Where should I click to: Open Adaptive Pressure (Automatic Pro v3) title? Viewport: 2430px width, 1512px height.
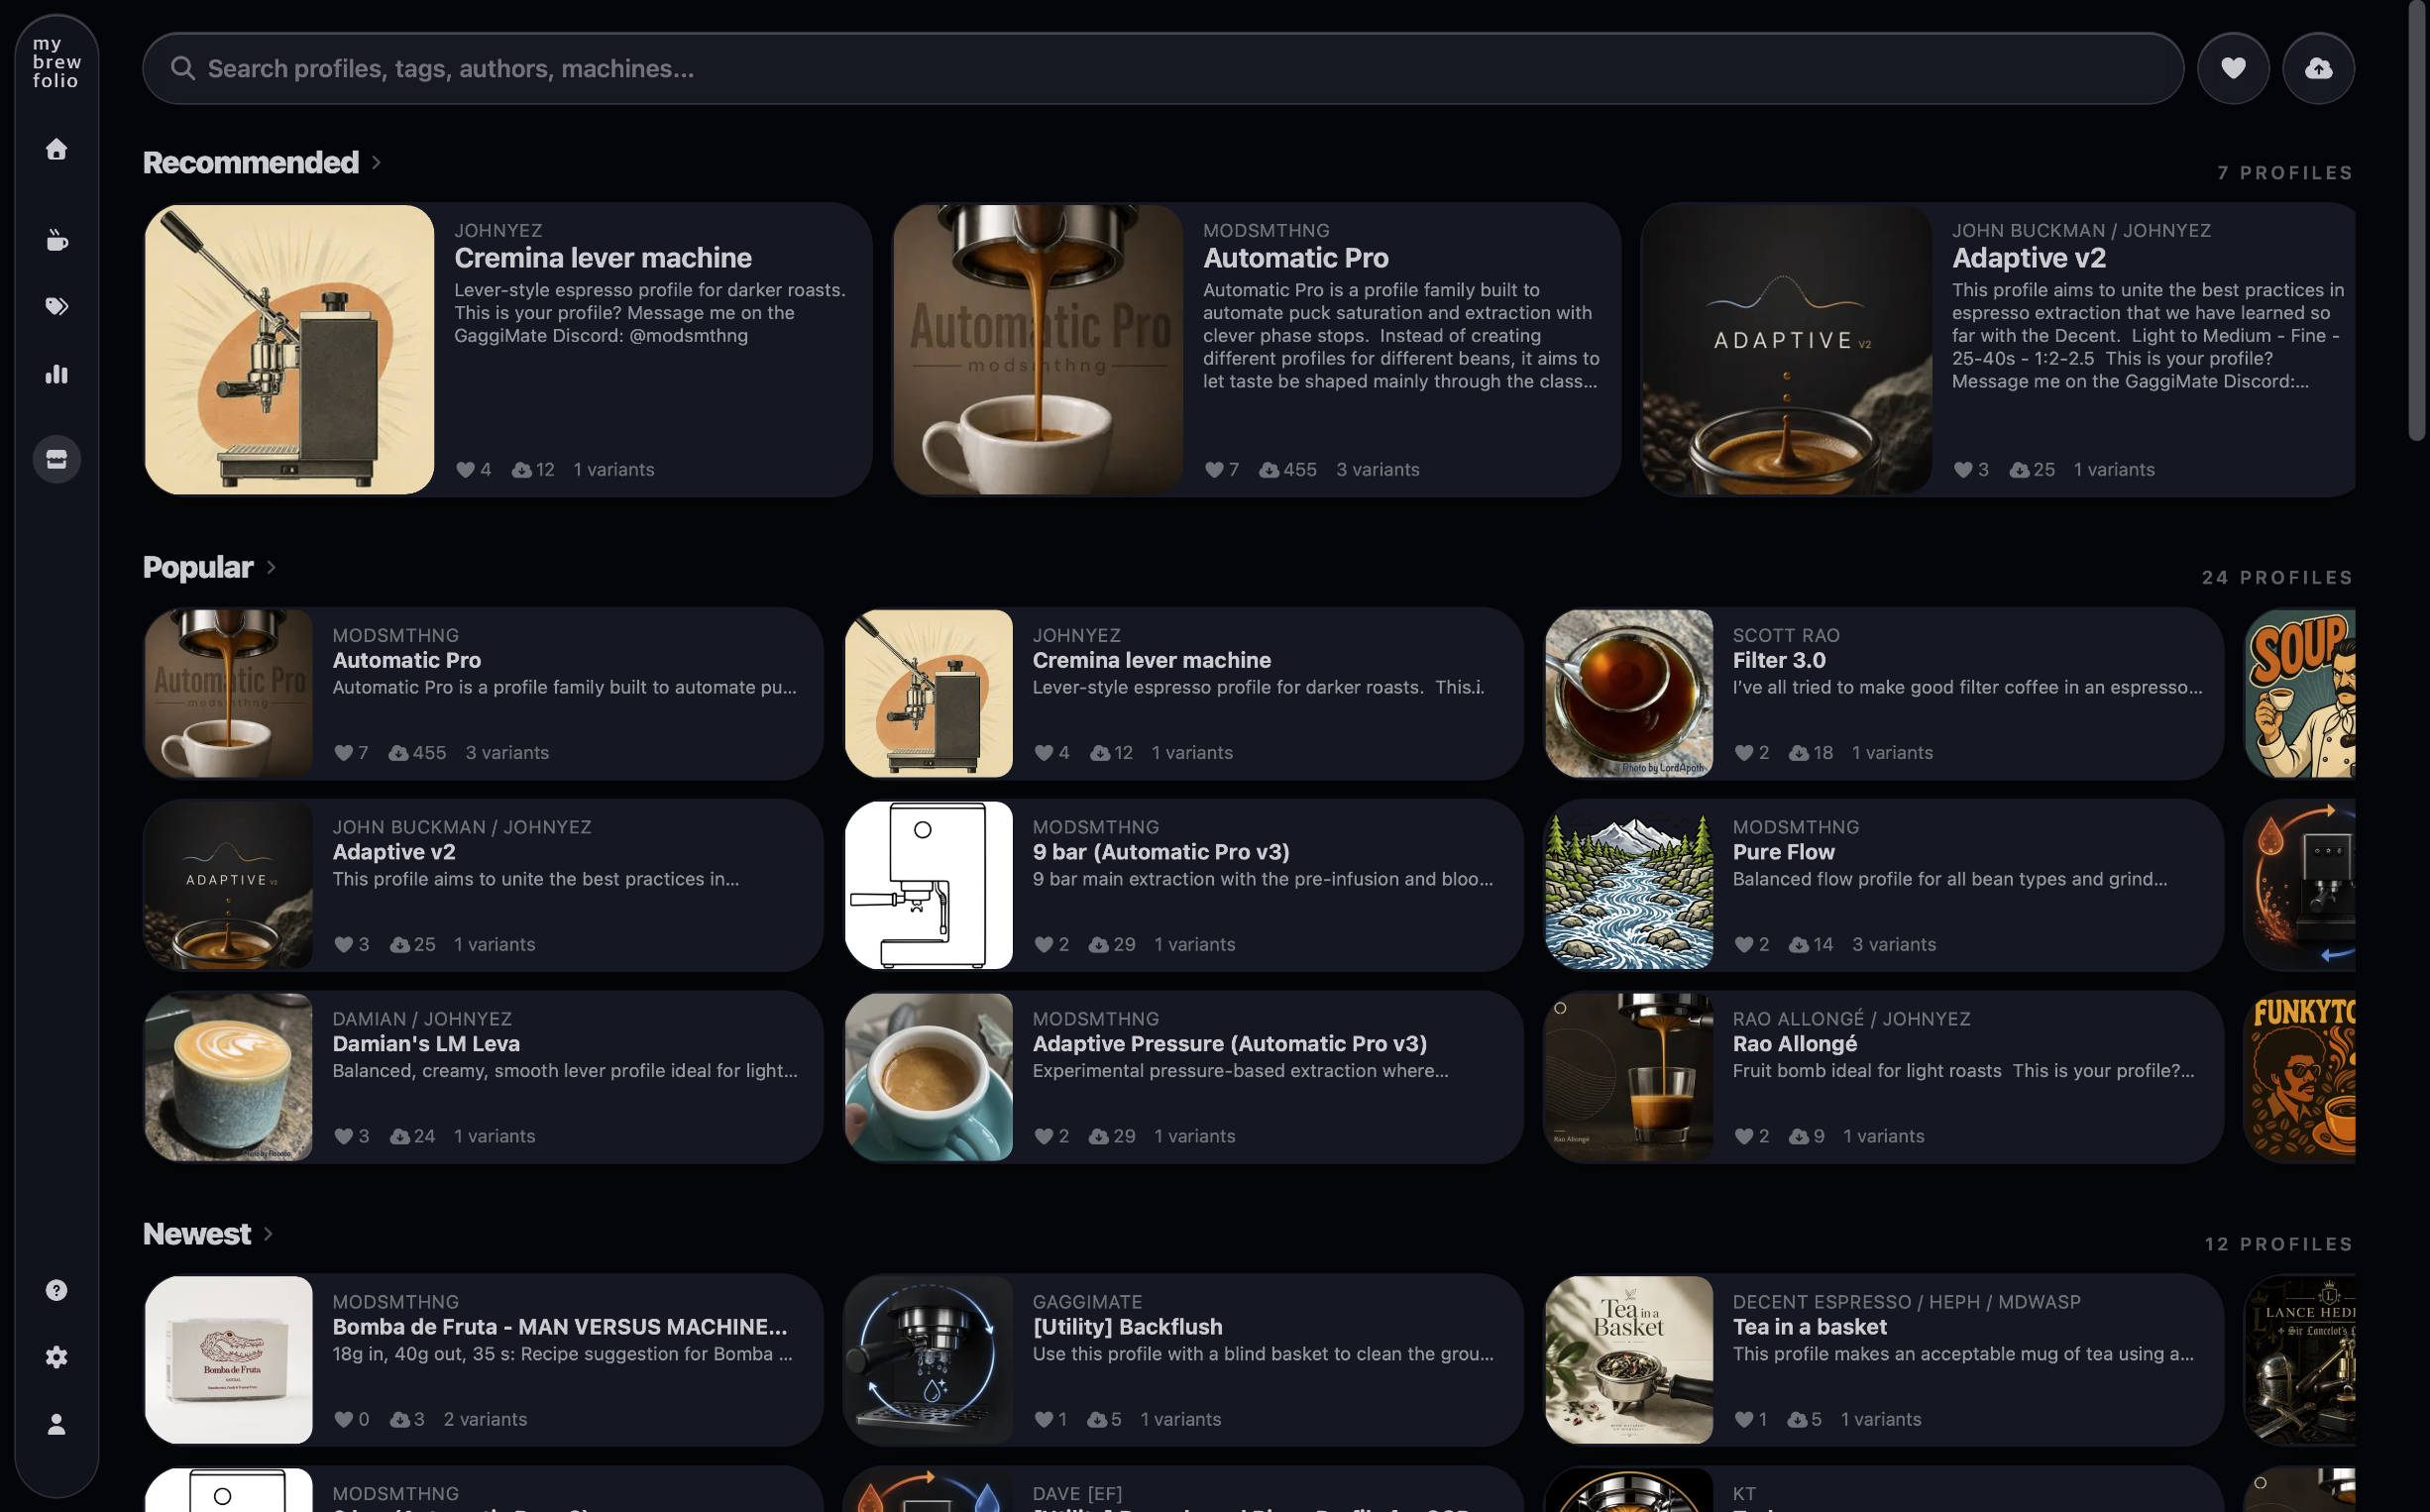coord(1230,1044)
